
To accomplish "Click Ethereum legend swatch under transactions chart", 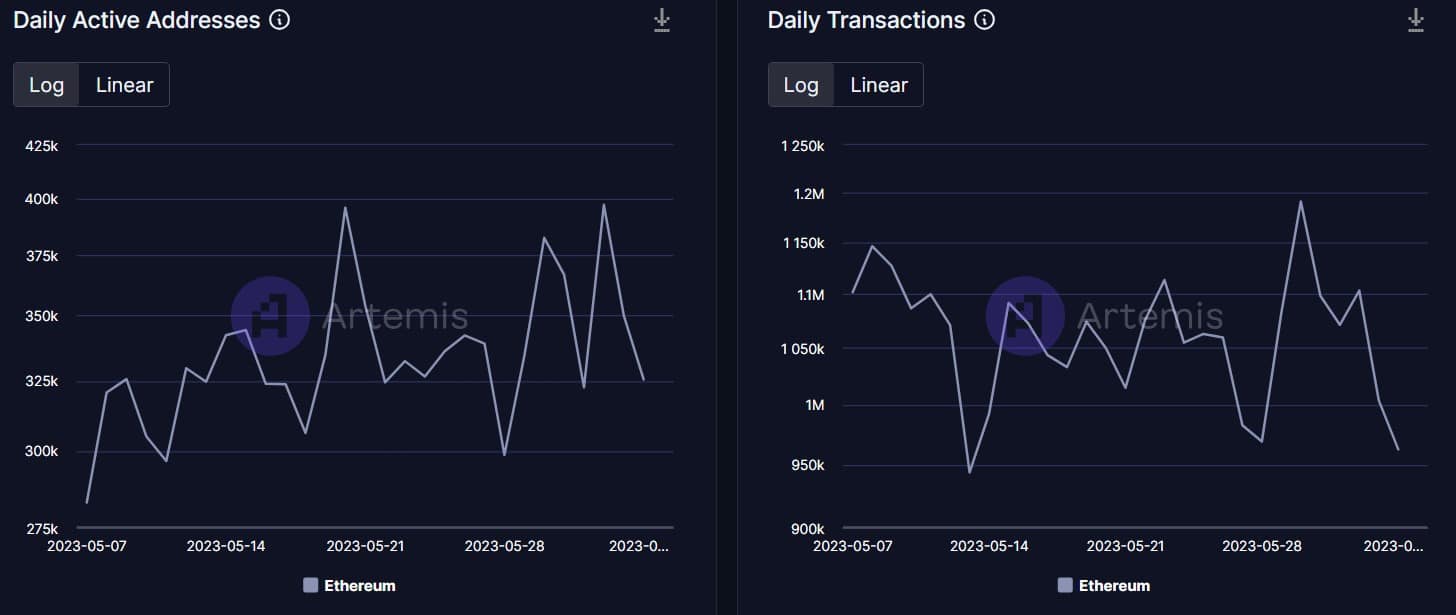I will [1064, 585].
